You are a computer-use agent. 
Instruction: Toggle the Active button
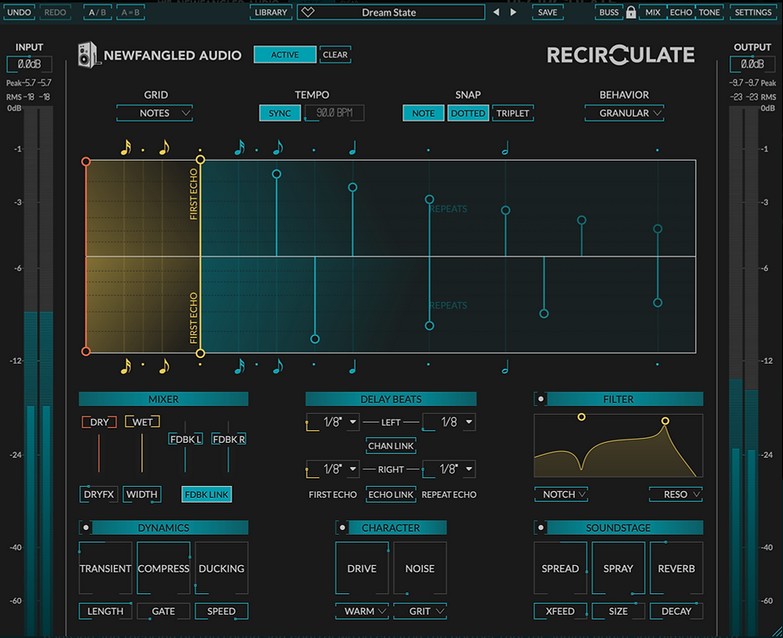(285, 54)
